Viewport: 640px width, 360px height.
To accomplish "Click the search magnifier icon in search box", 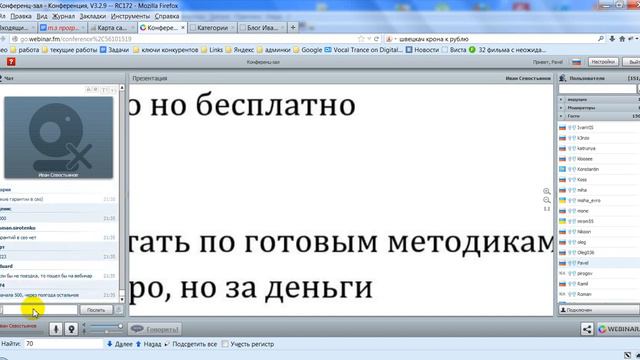I will click(601, 39).
